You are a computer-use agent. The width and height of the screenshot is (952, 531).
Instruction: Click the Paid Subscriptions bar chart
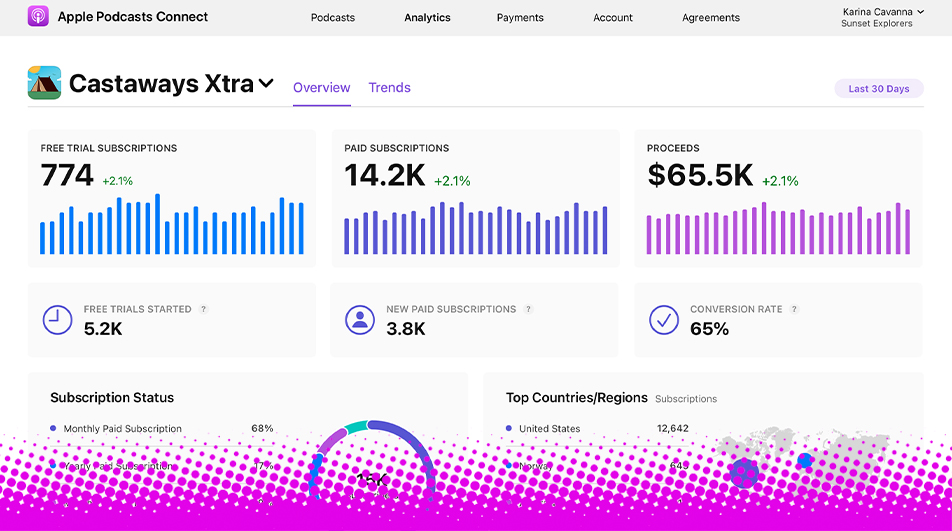pos(475,228)
